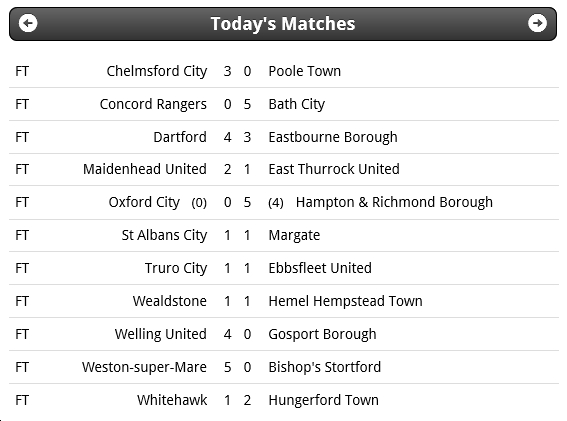Go to previous day with left arrow
Image resolution: width=567 pixels, height=421 pixels.
pyautogui.click(x=28, y=24)
